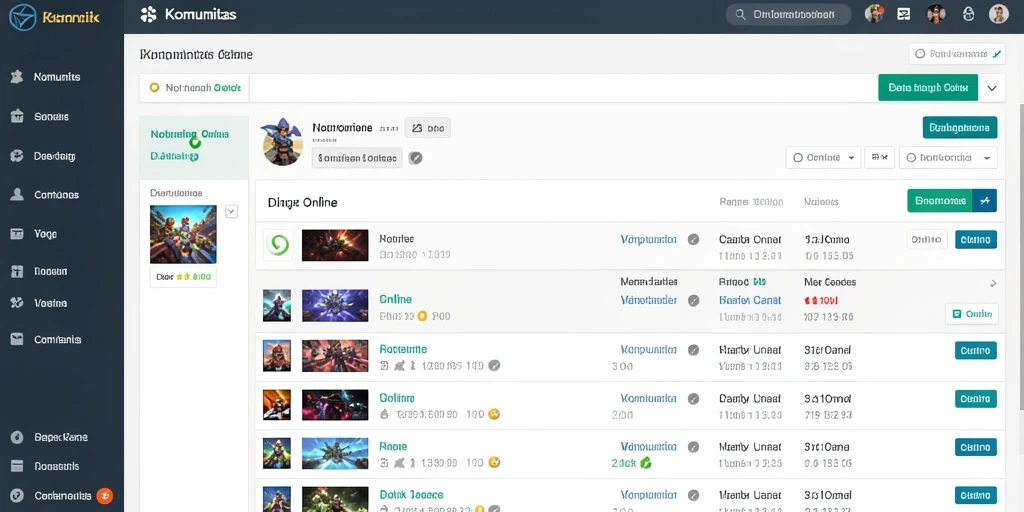This screenshot has width=1024, height=512.
Task: Click the green leaf icon beside 2dok
Action: click(x=646, y=462)
